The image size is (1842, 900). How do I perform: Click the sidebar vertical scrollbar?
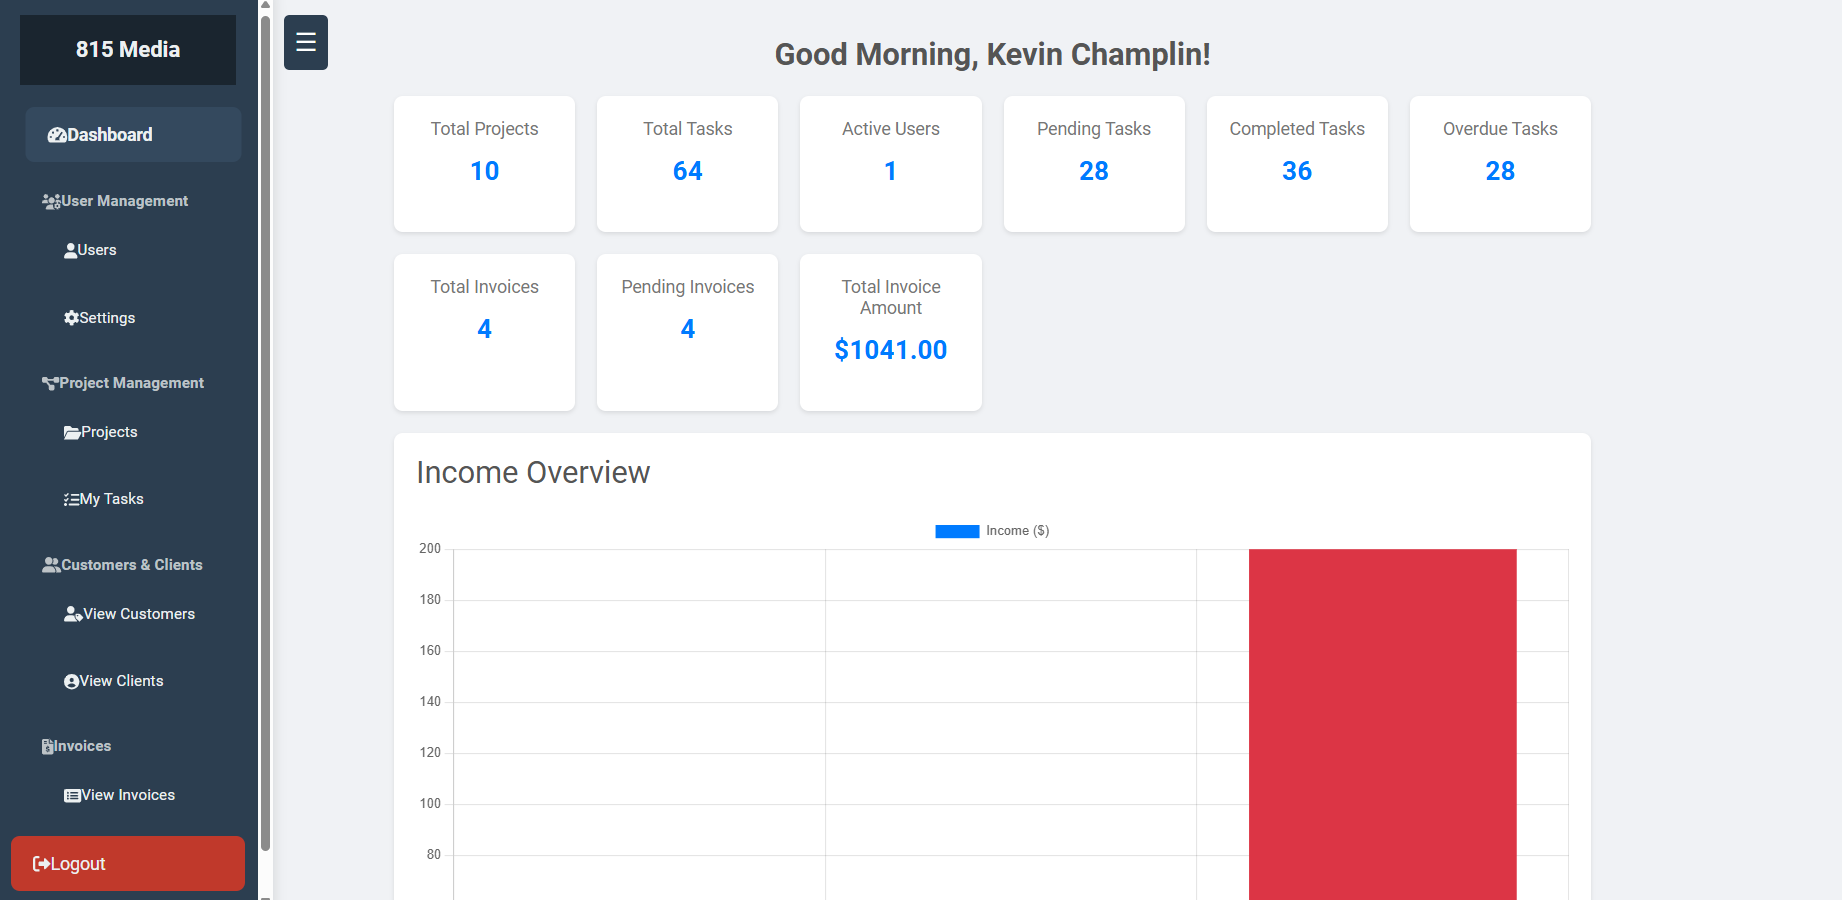click(265, 430)
